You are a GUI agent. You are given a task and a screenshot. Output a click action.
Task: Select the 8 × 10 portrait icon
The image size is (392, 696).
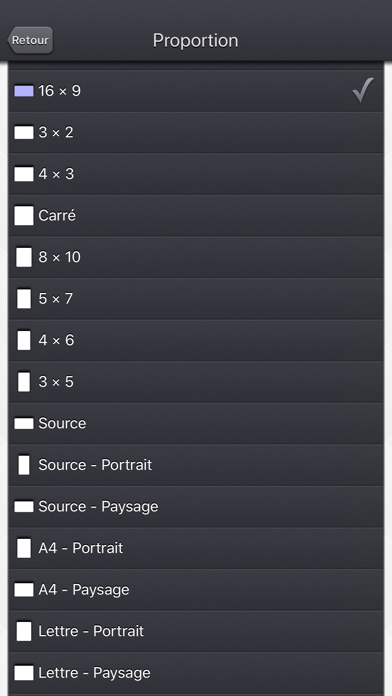coord(24,257)
